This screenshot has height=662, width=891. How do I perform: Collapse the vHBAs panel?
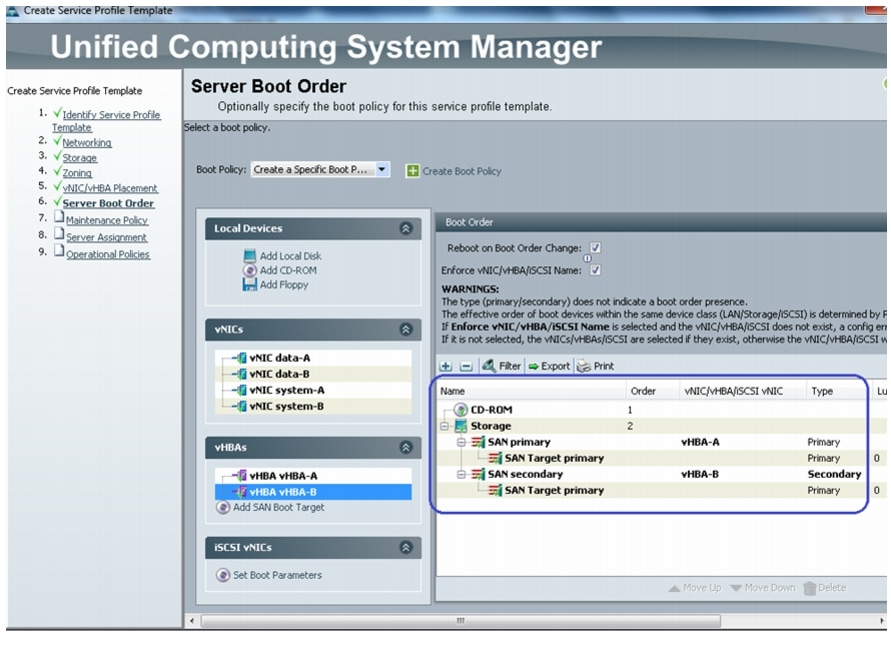(x=406, y=447)
